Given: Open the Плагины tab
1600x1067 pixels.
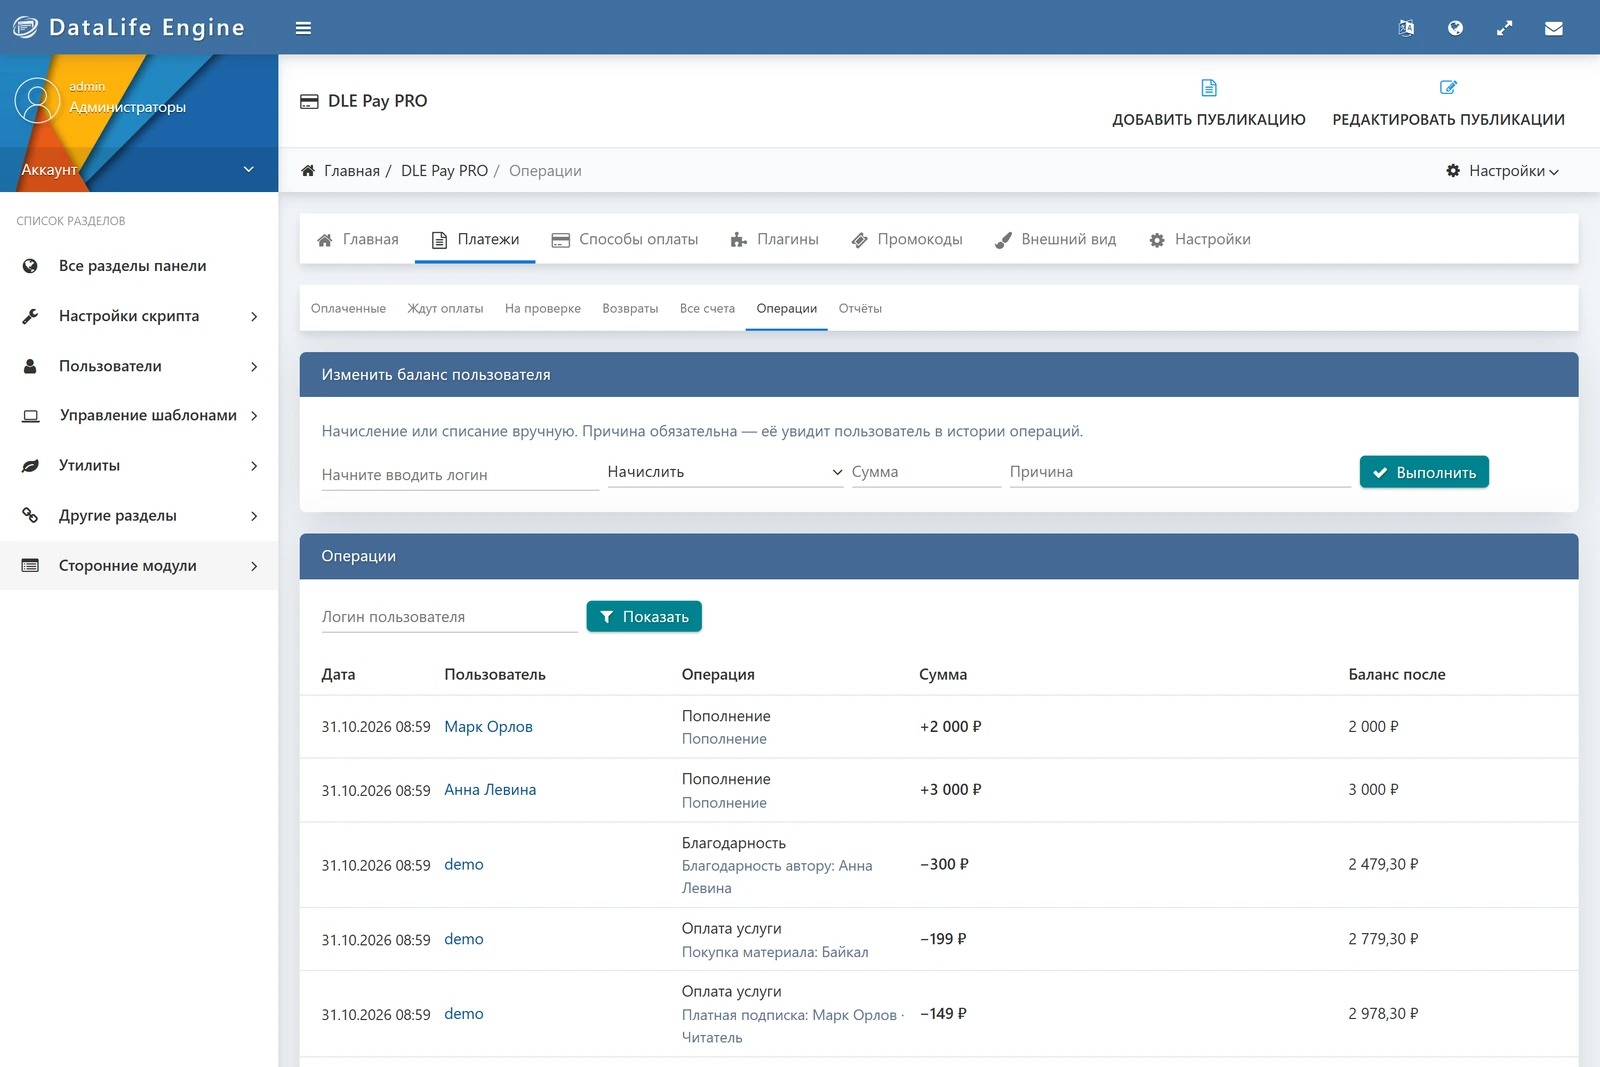Looking at the screenshot, I should pos(775,240).
